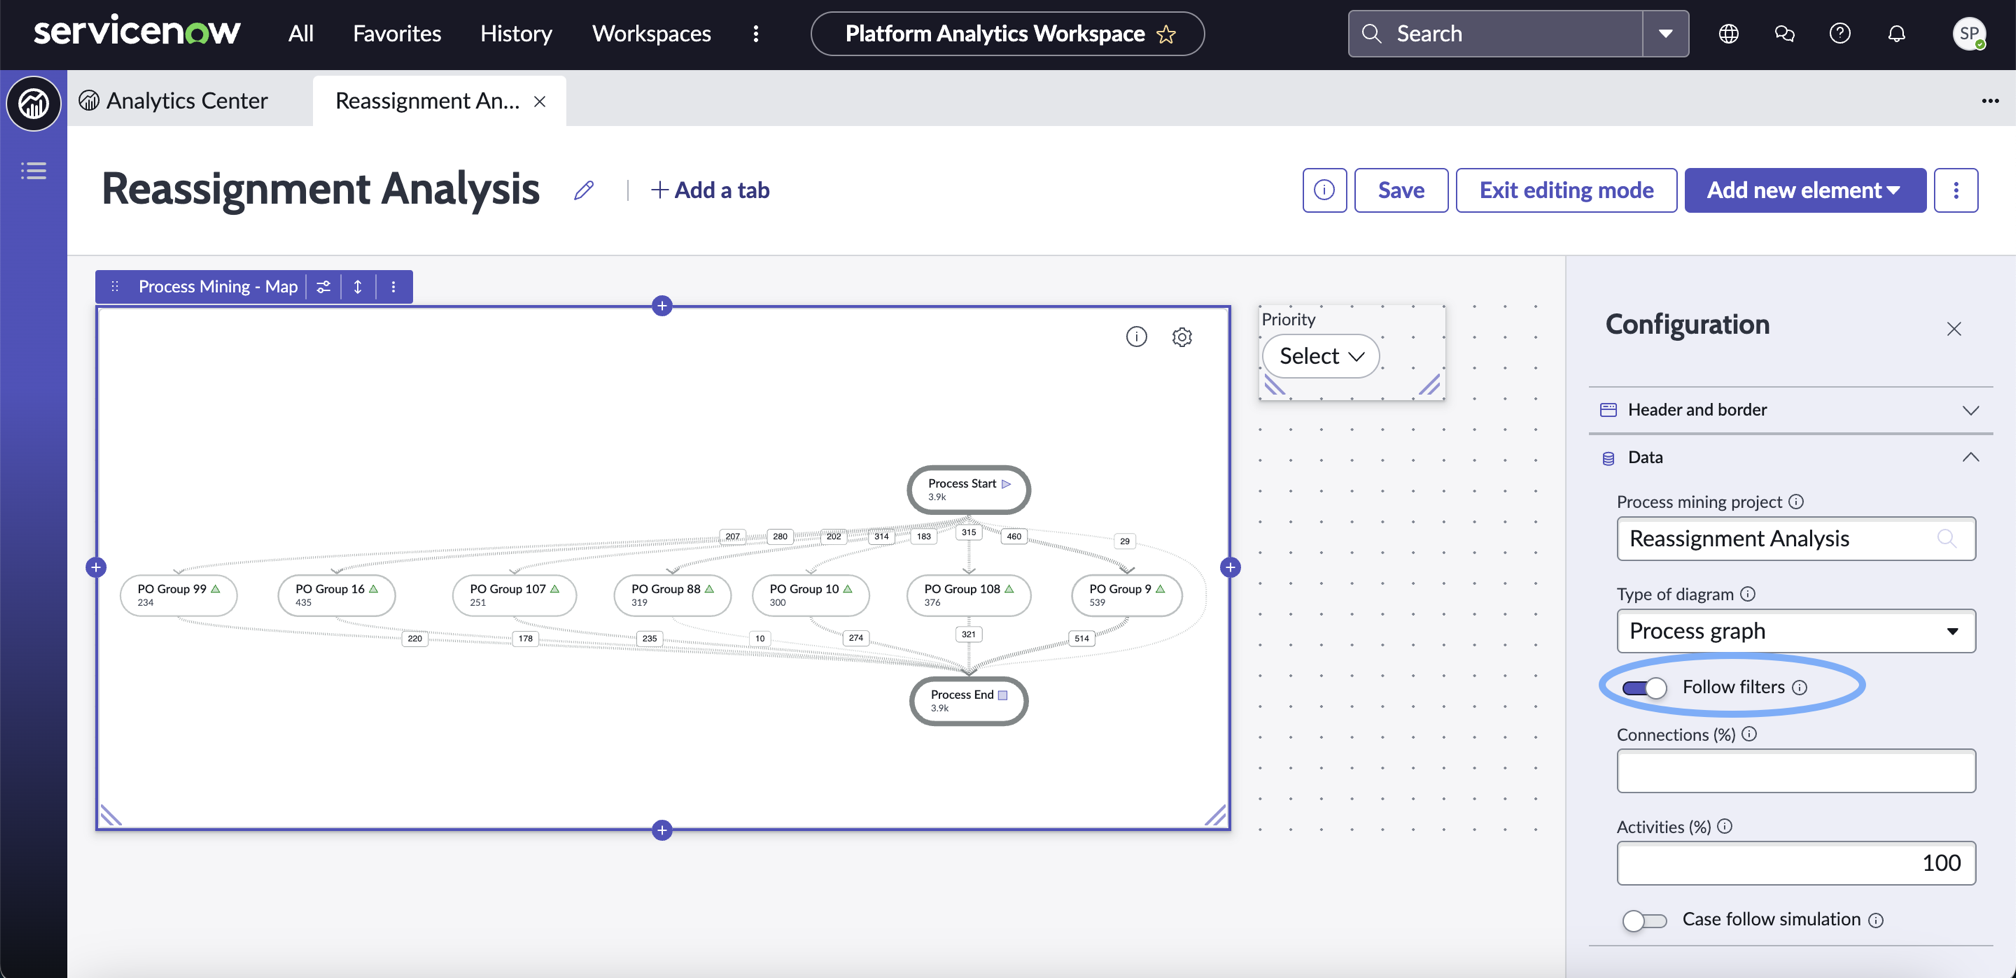
Task: Switch to the Analytics Center tab
Action: (174, 100)
